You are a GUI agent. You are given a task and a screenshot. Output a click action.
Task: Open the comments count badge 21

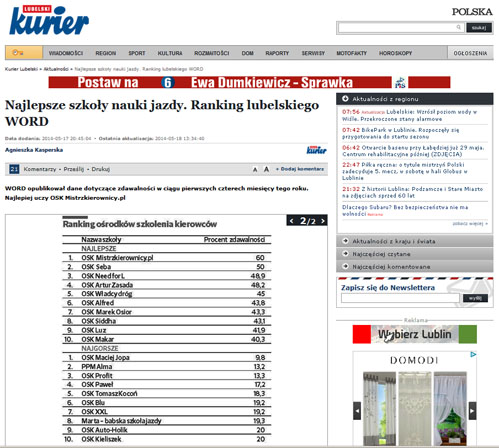[x=14, y=169]
